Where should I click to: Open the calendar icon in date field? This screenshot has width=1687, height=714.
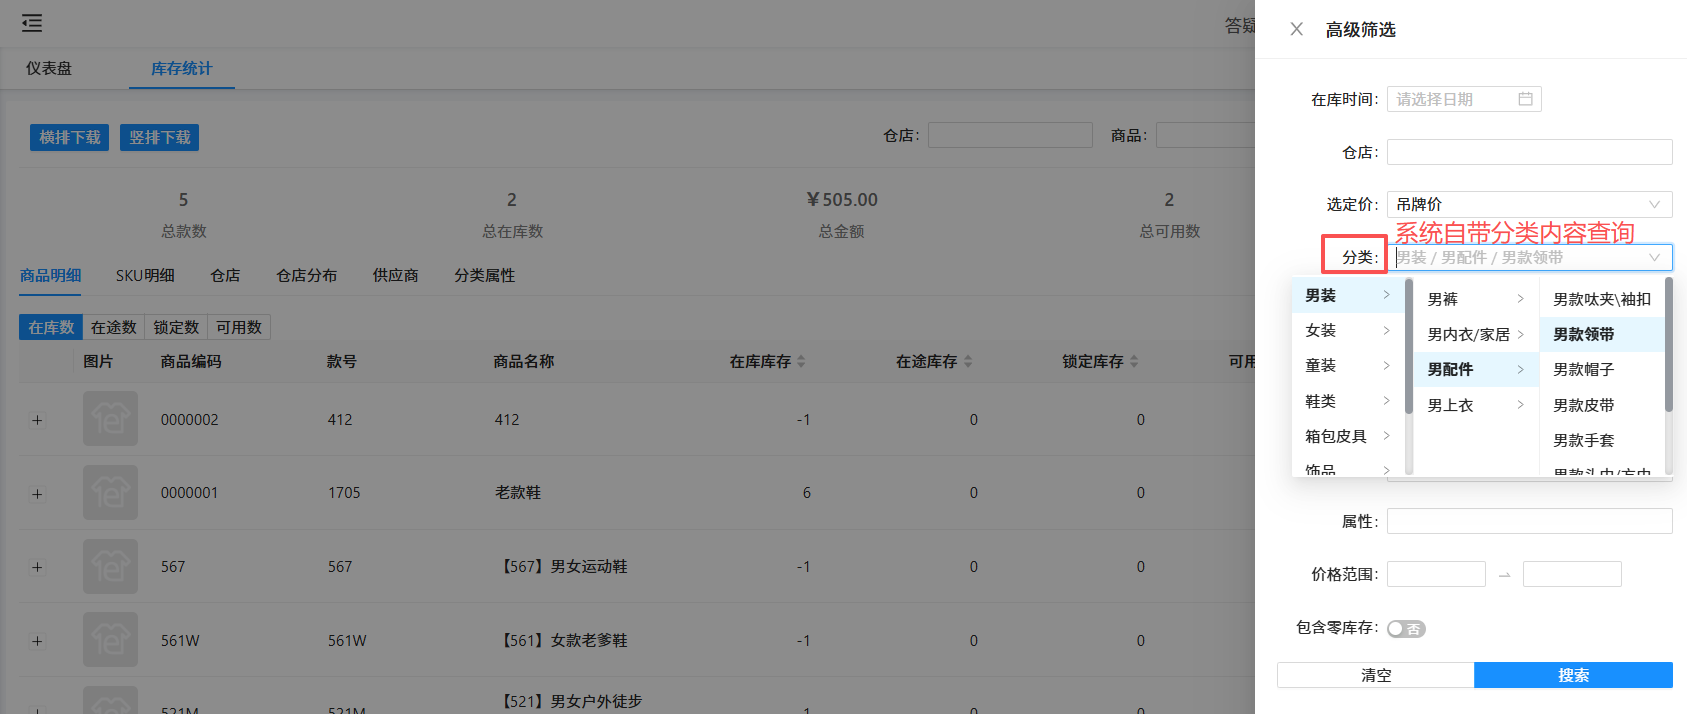tap(1525, 99)
